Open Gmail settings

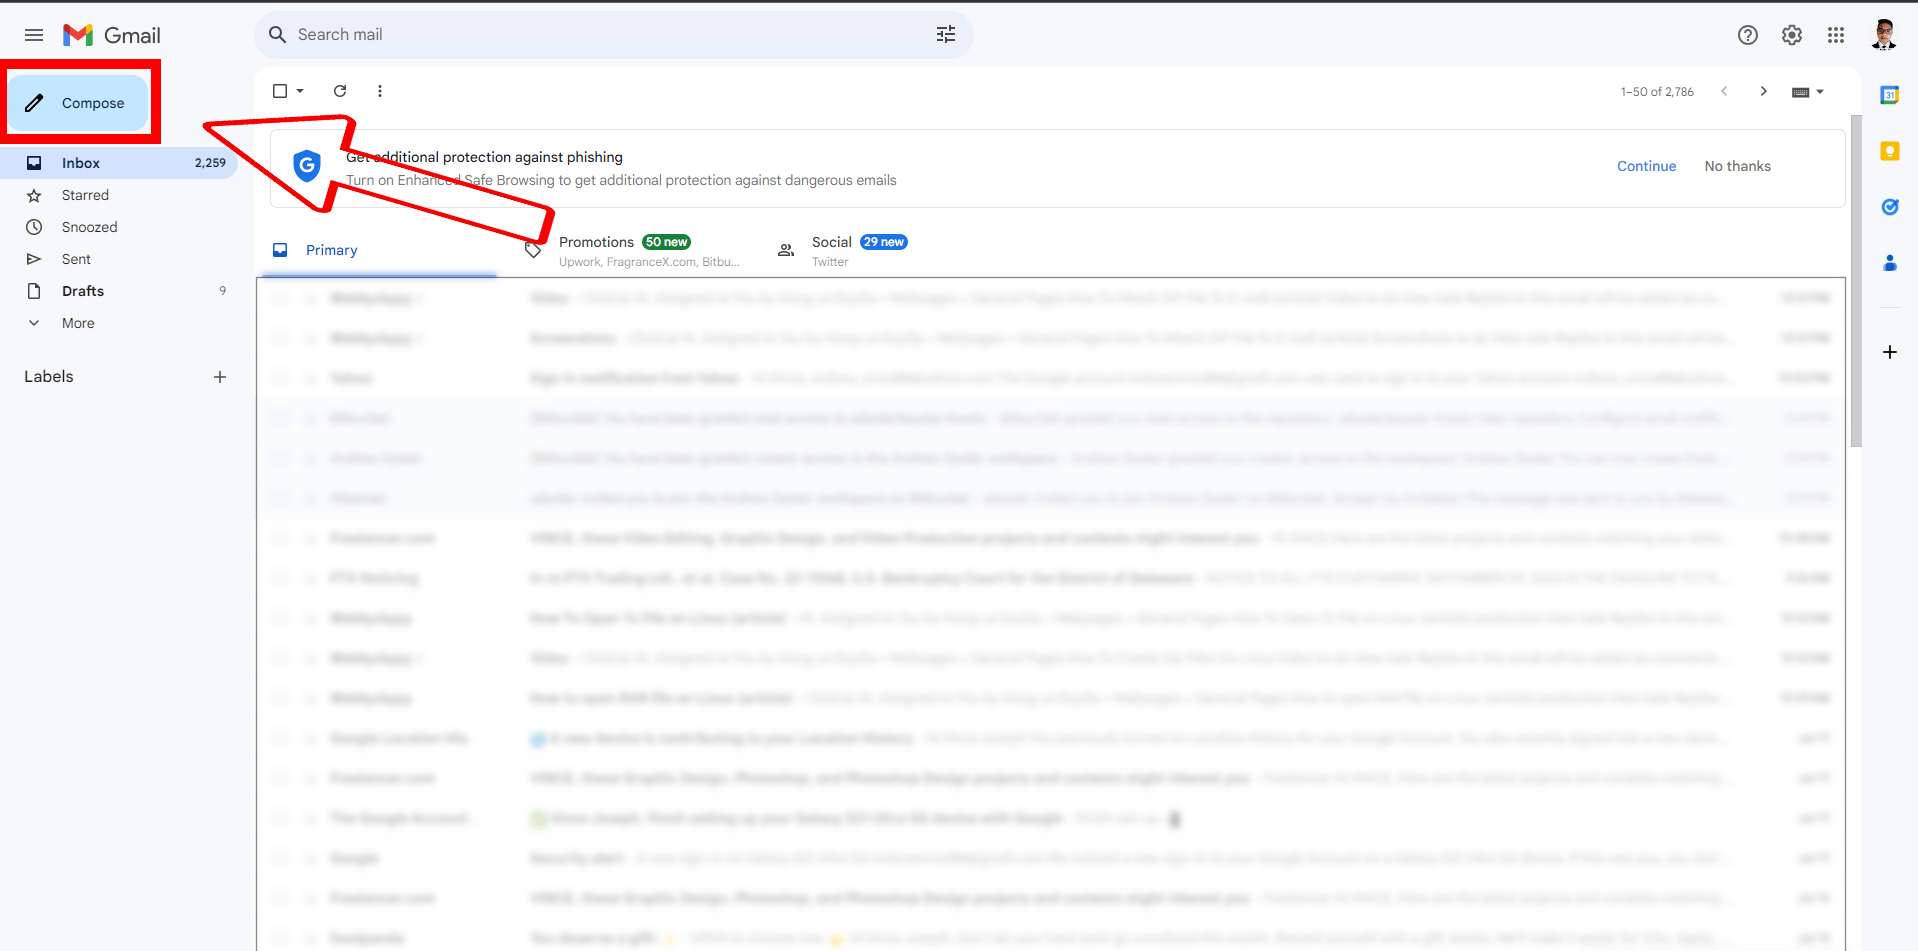(x=1791, y=34)
